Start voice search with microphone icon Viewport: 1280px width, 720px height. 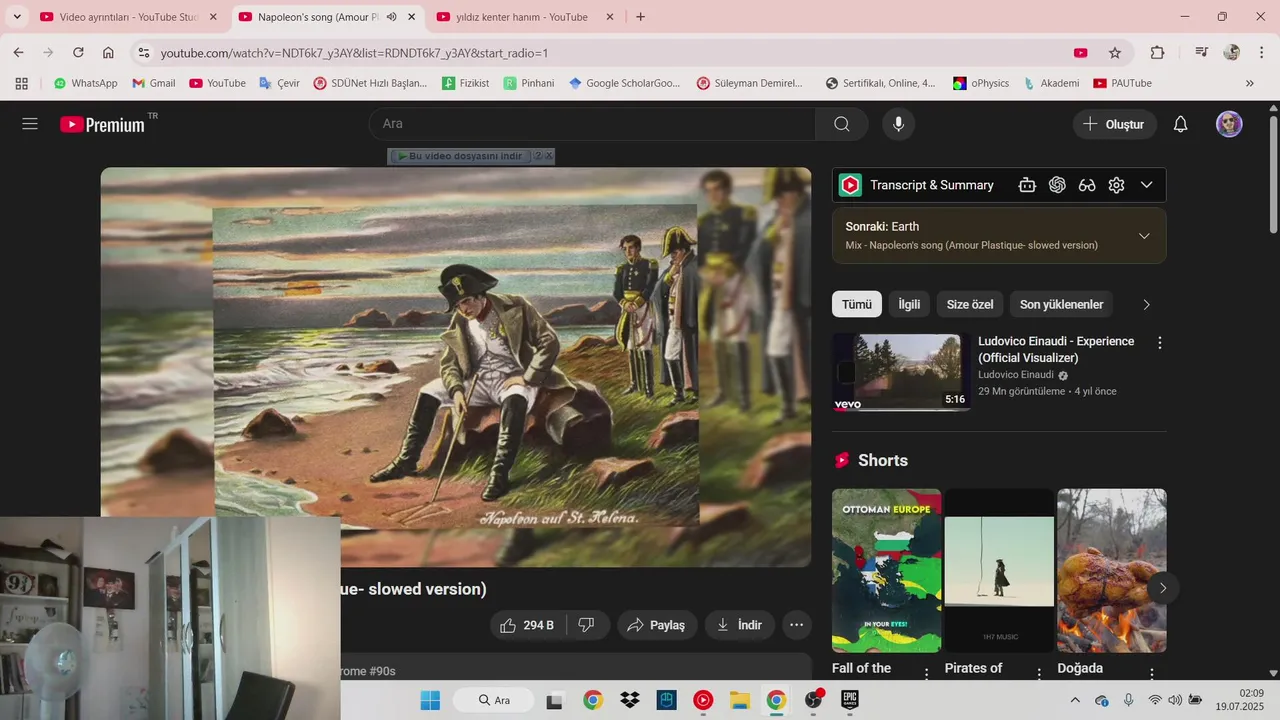pyautogui.click(x=898, y=124)
